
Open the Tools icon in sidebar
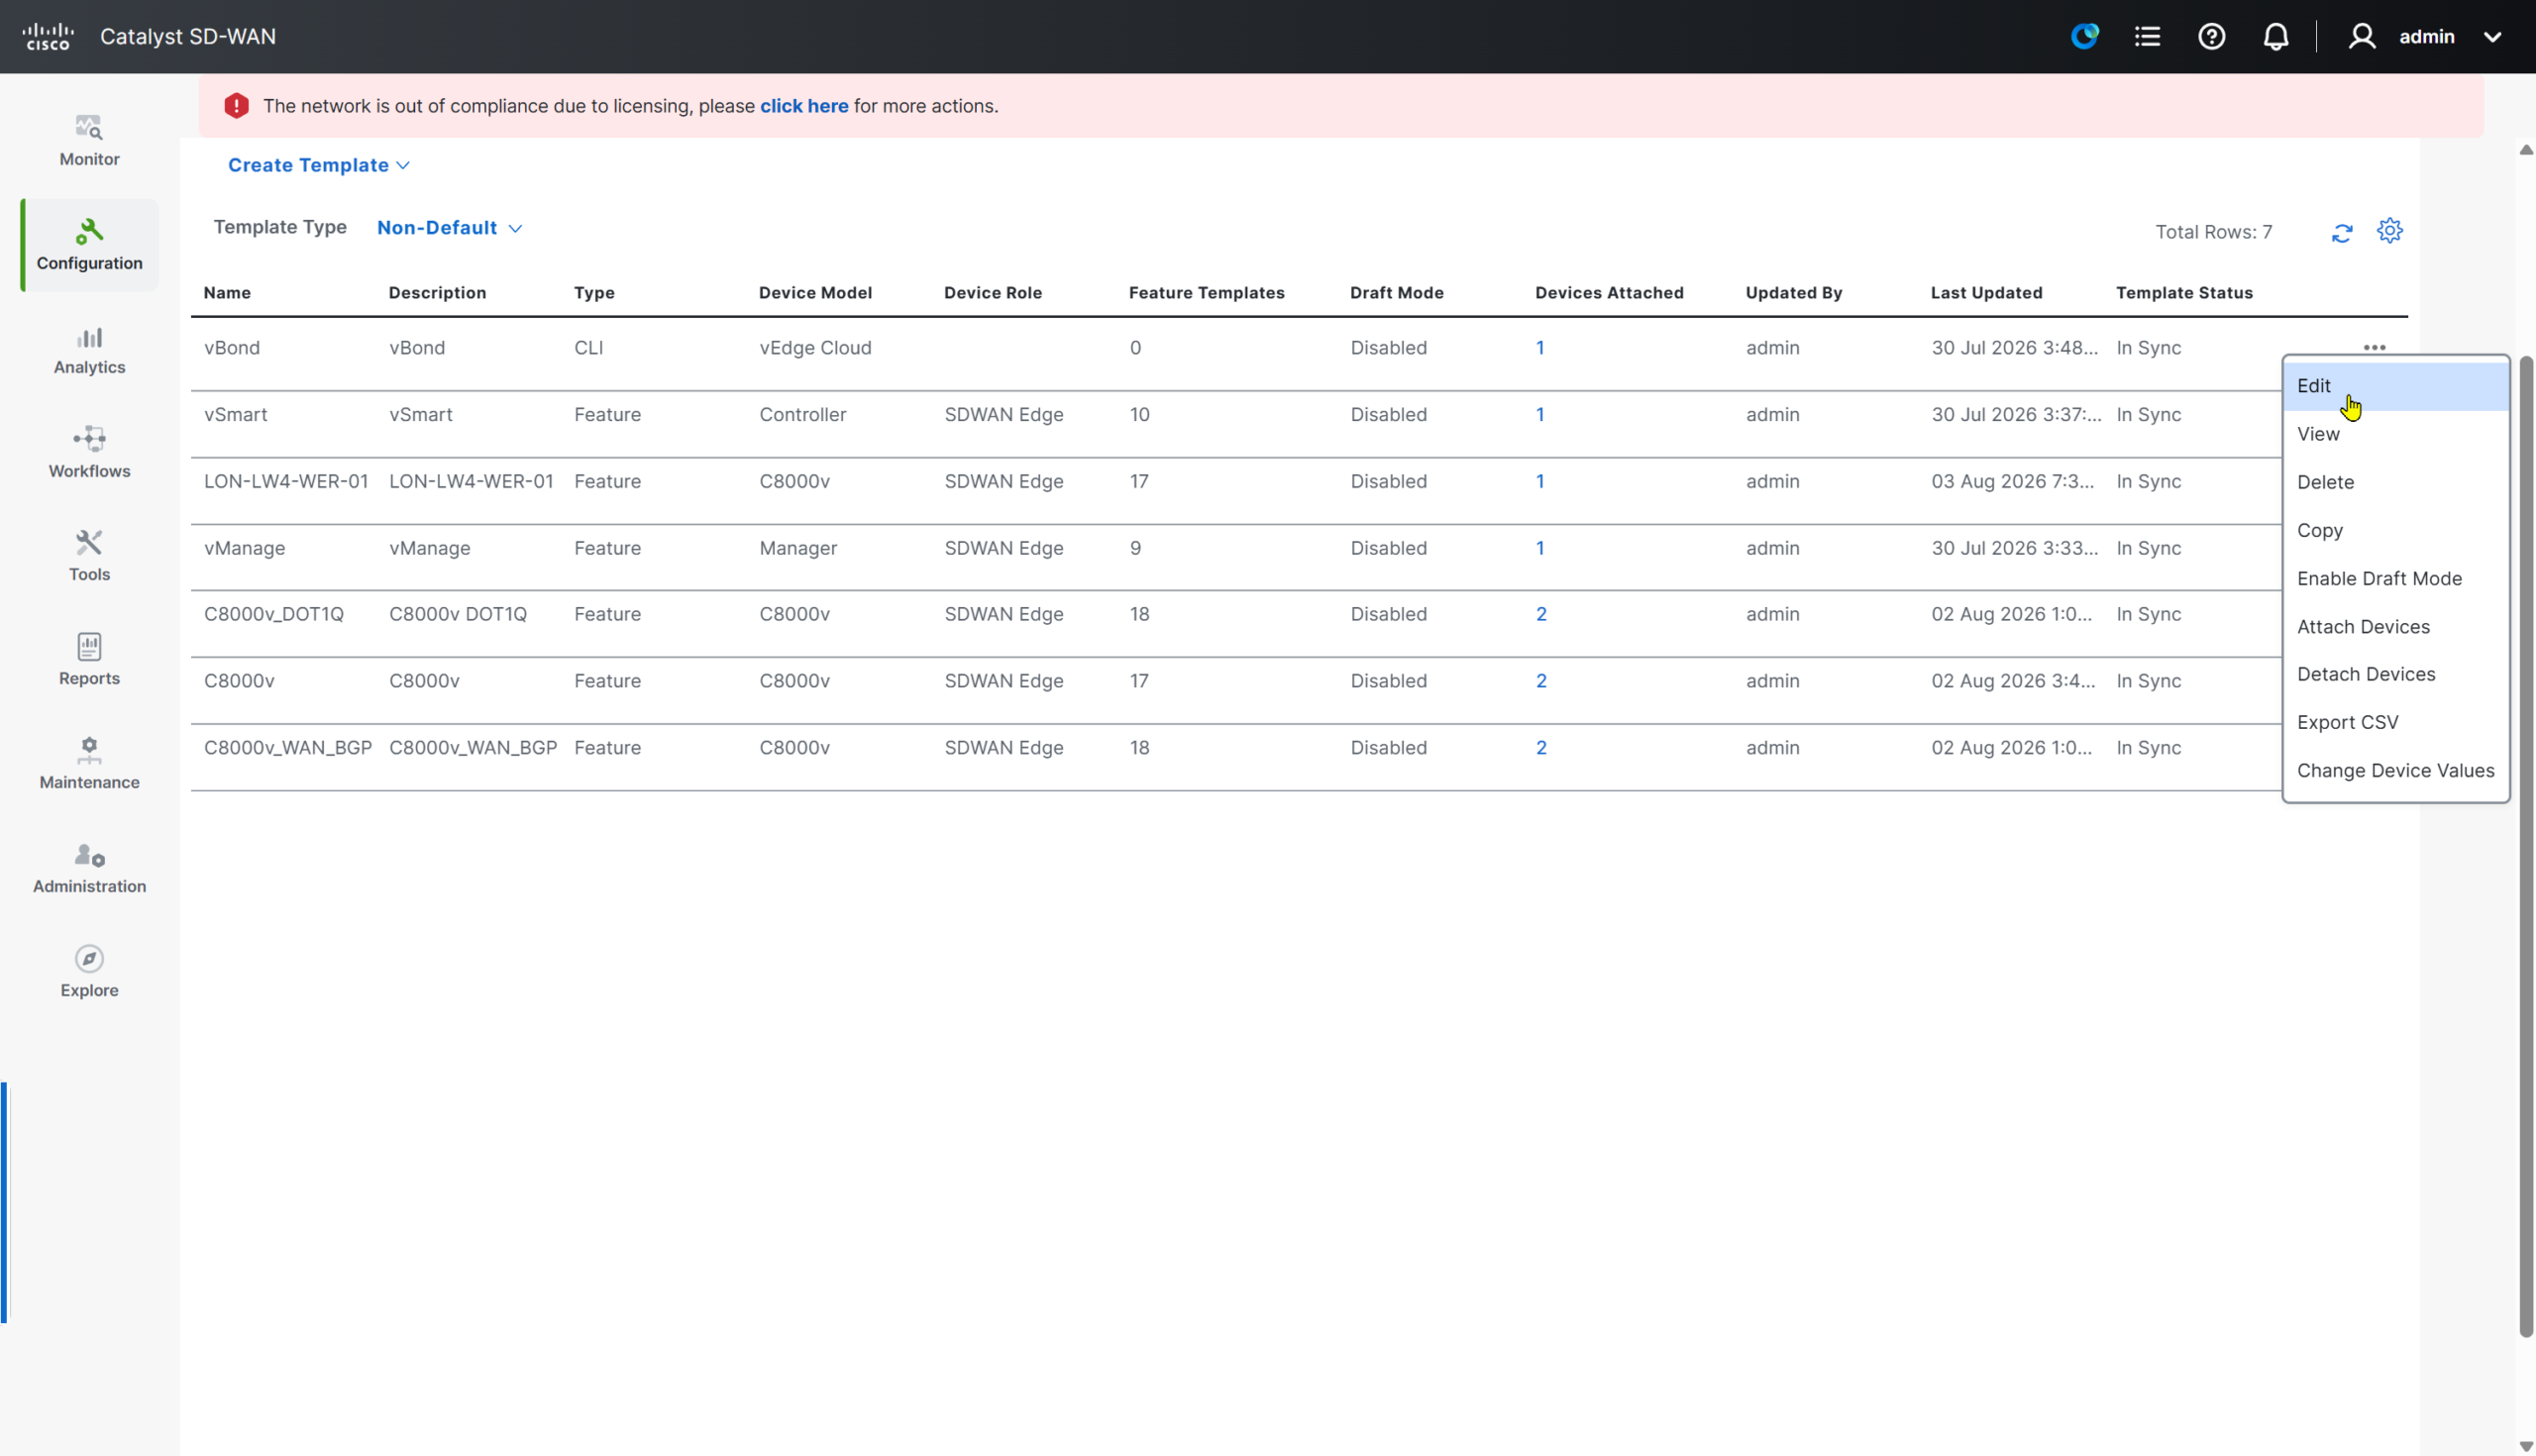click(89, 542)
